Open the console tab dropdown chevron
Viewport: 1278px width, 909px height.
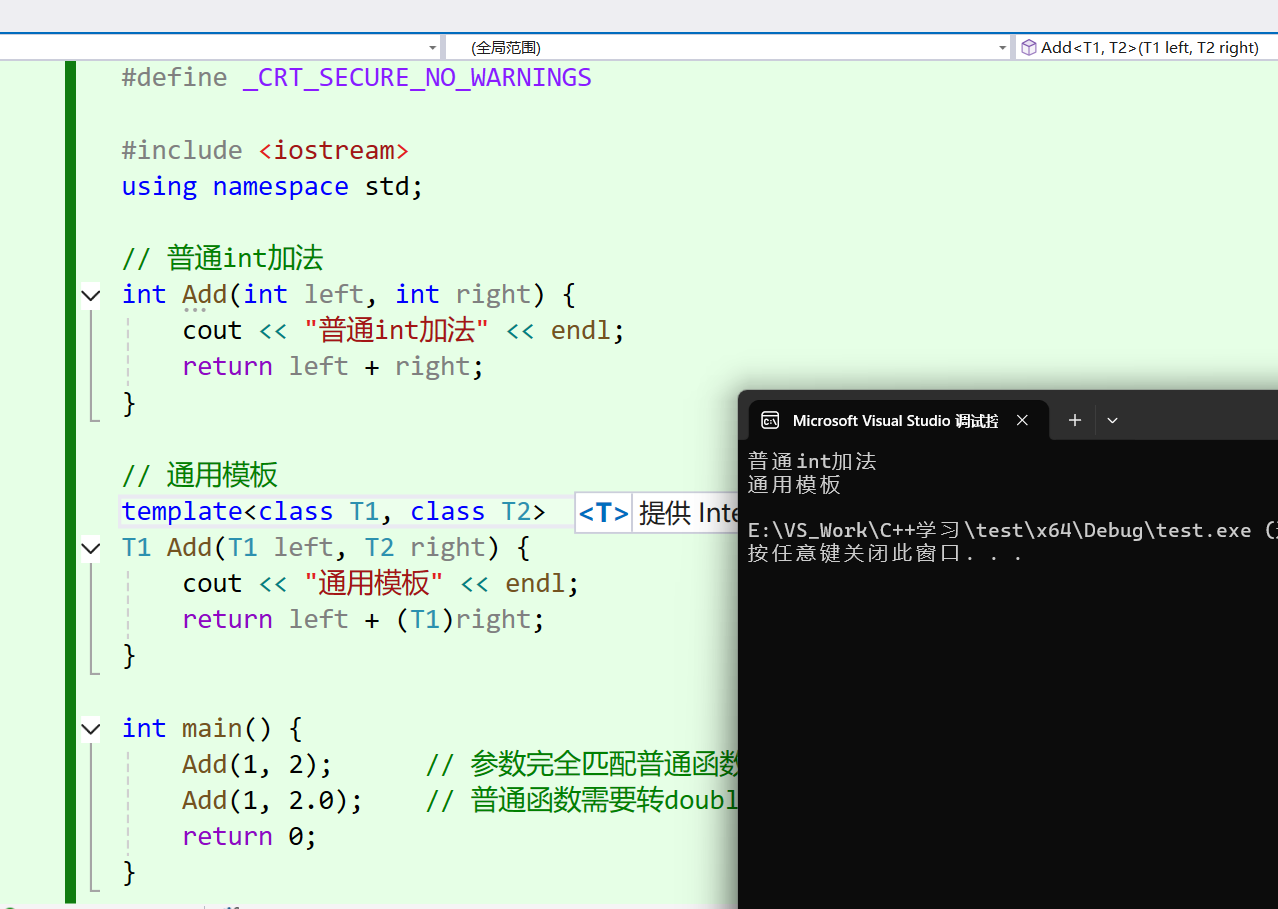tap(1112, 421)
